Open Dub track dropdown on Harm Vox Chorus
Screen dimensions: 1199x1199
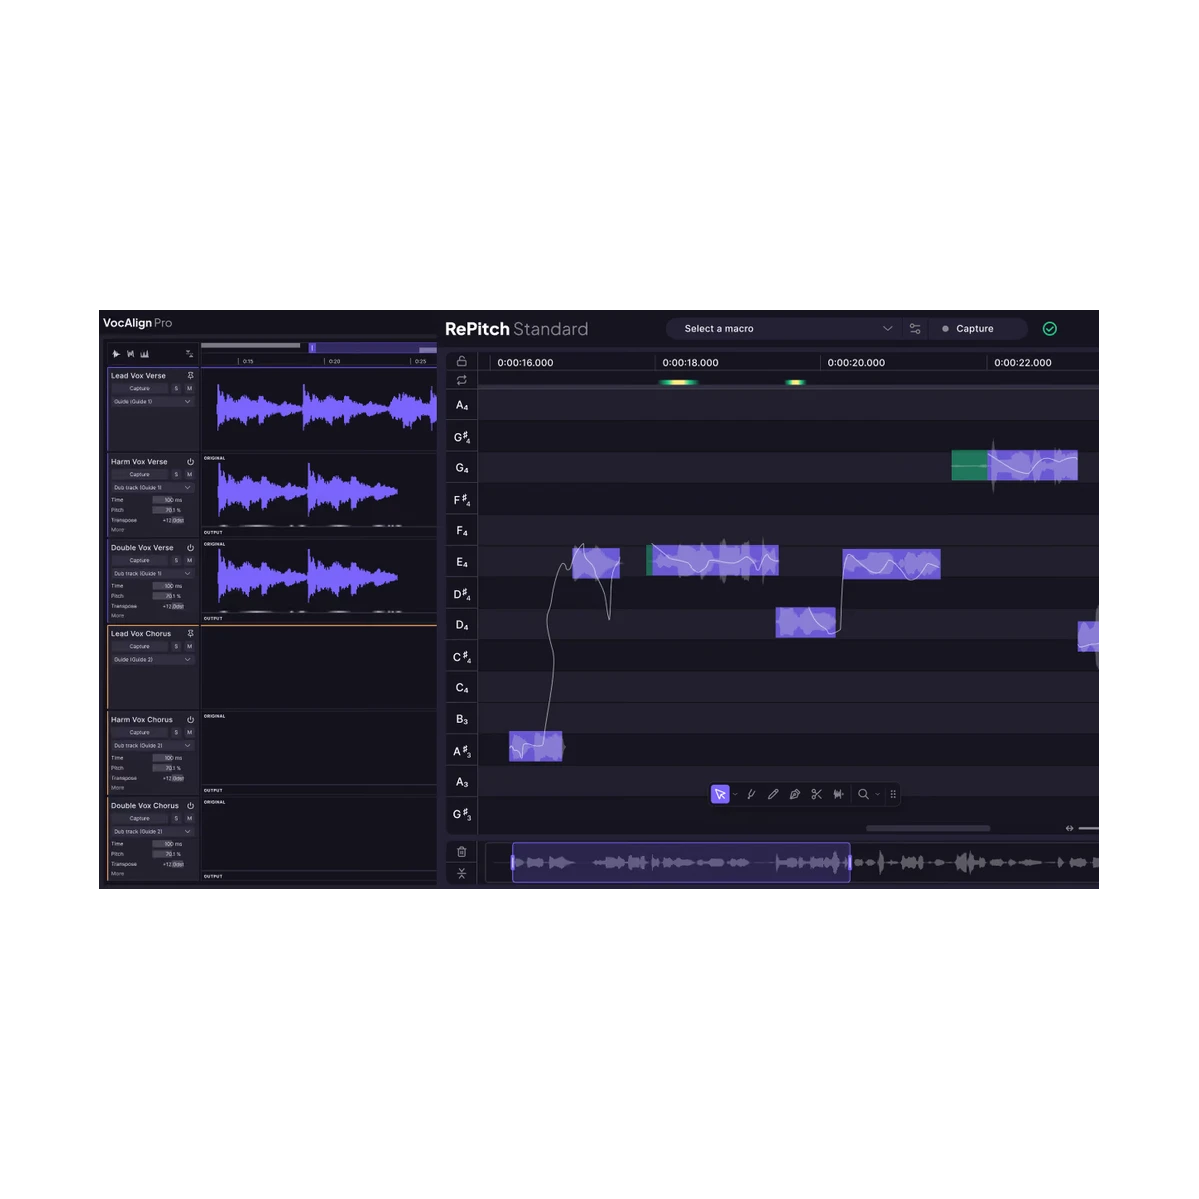pyautogui.click(x=152, y=746)
